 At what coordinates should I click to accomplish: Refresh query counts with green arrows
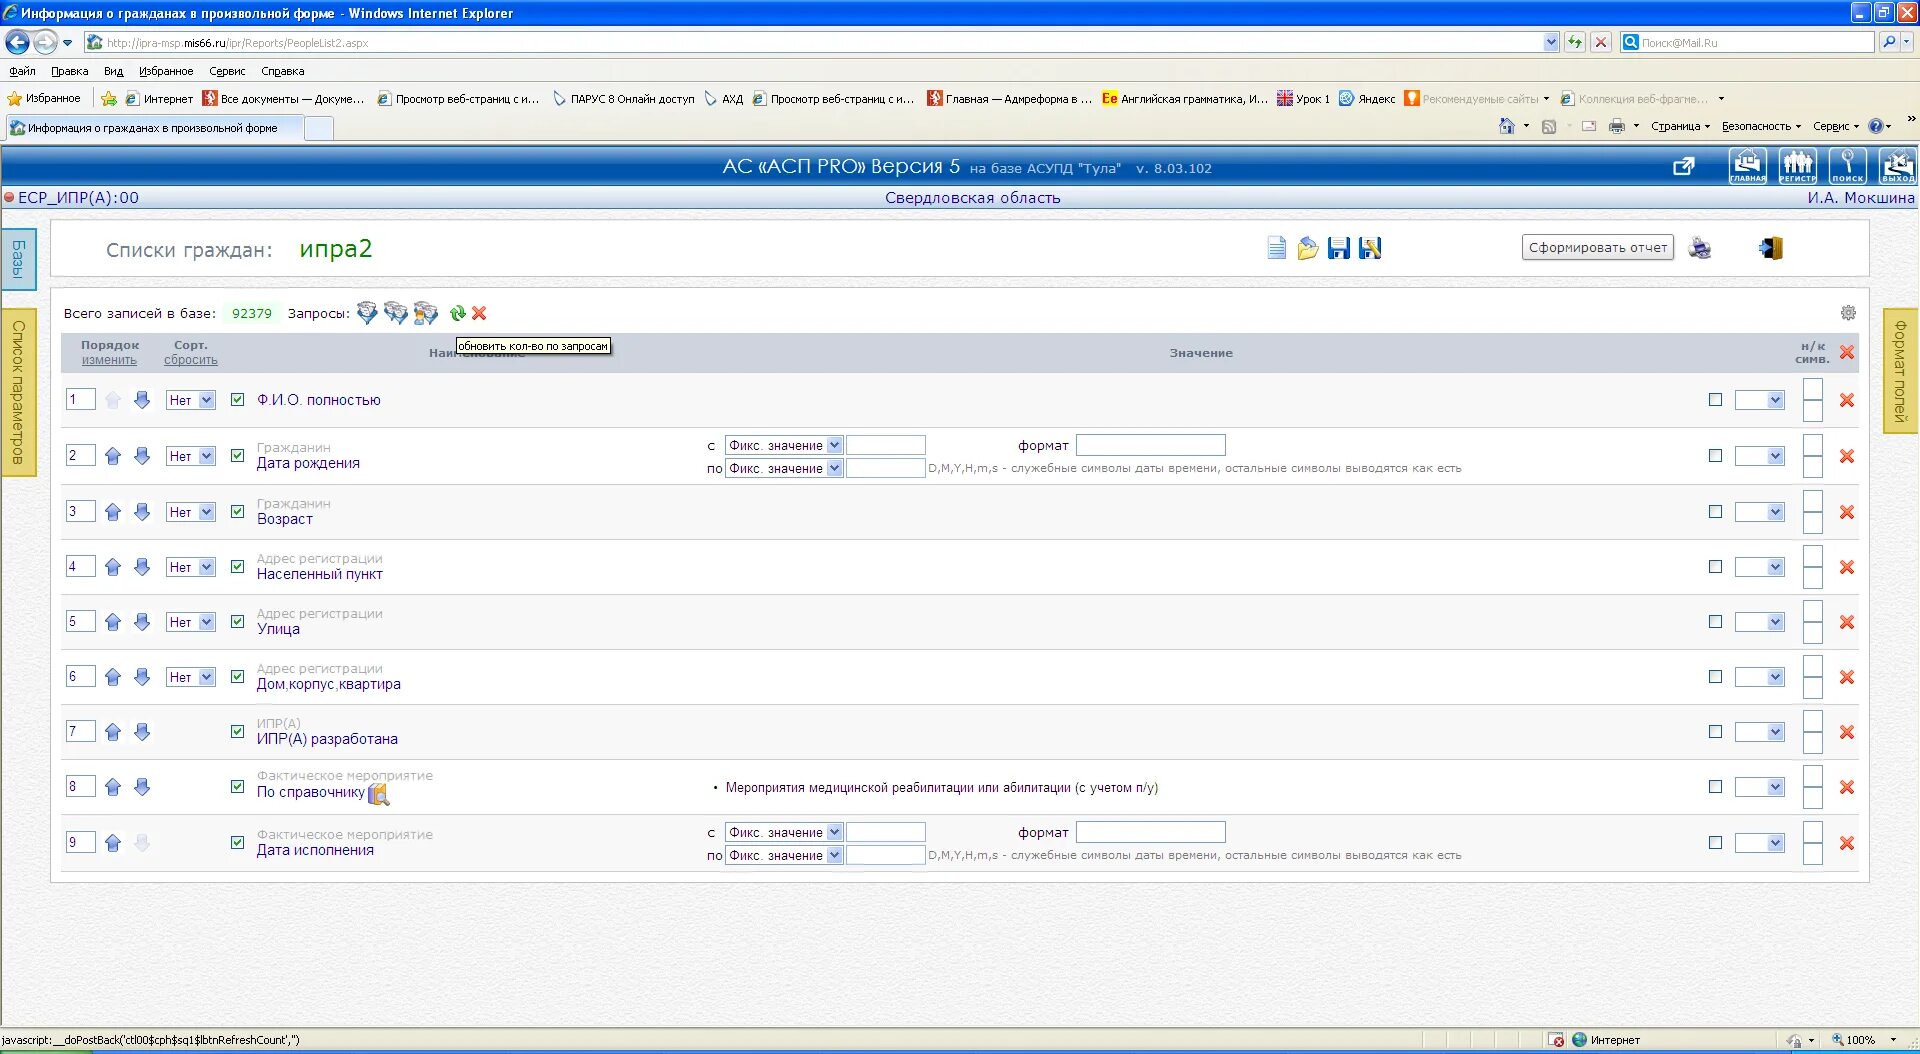[x=458, y=313]
